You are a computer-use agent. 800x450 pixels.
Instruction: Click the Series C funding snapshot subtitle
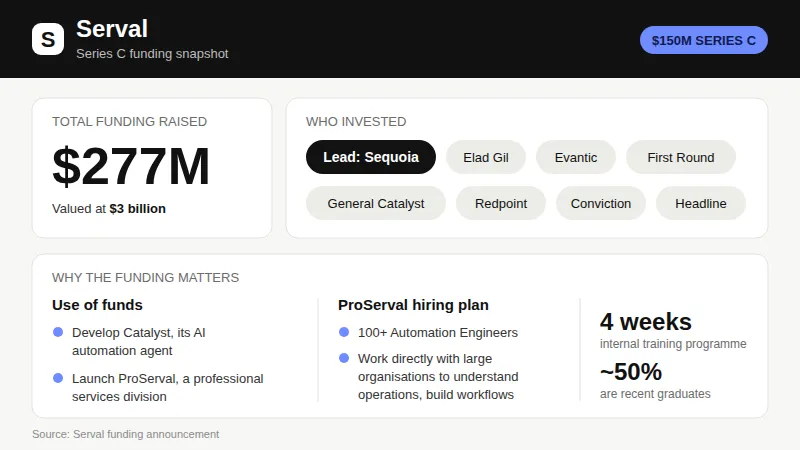pos(152,54)
